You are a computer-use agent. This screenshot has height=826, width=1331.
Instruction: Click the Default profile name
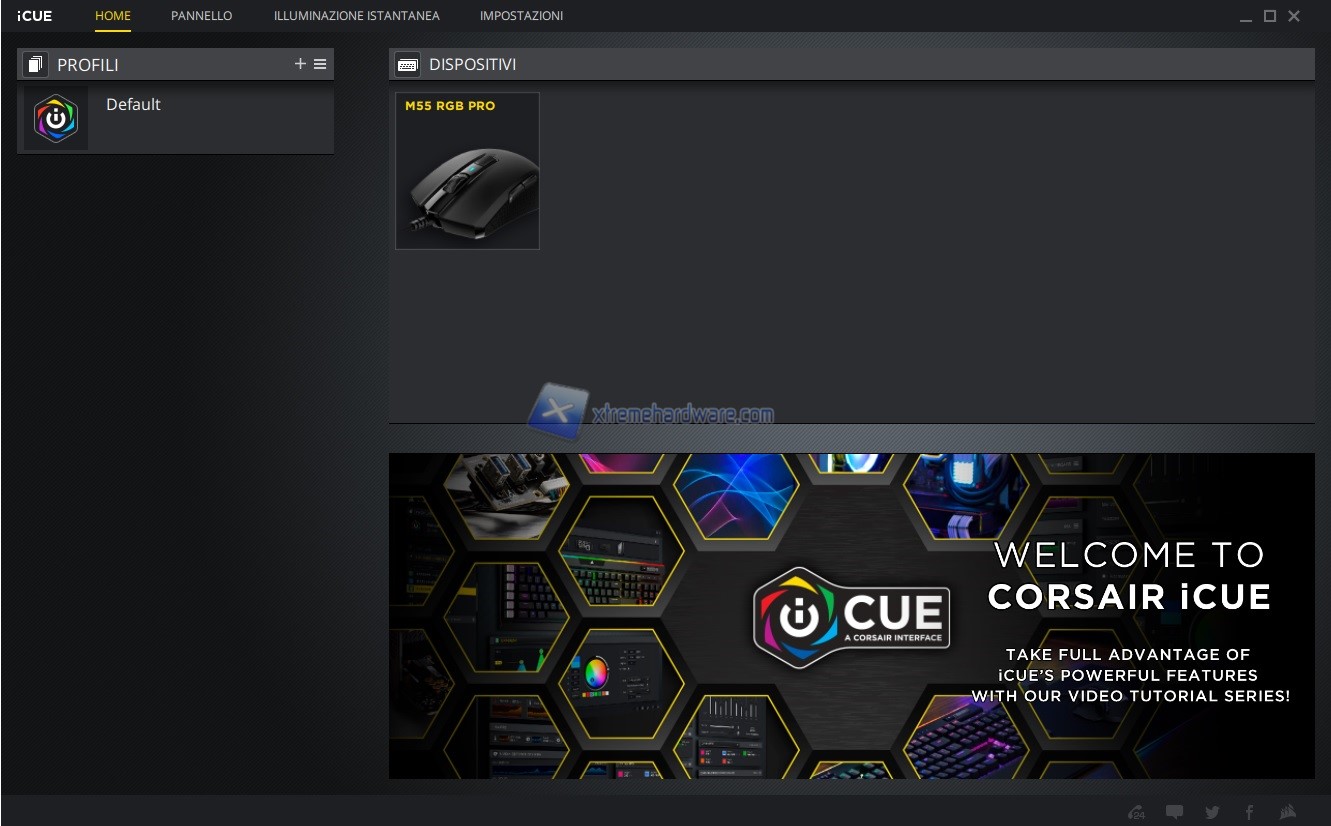tap(133, 104)
